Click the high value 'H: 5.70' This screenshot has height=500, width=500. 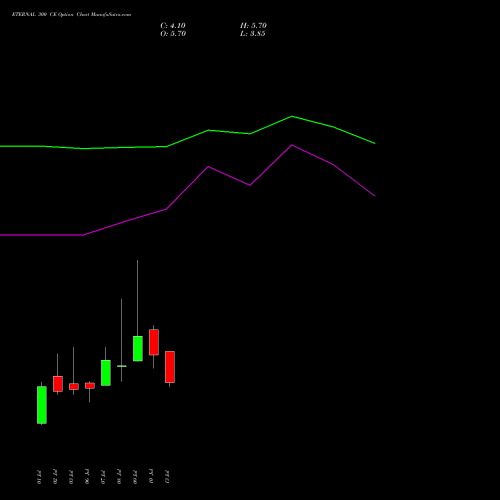click(x=253, y=26)
